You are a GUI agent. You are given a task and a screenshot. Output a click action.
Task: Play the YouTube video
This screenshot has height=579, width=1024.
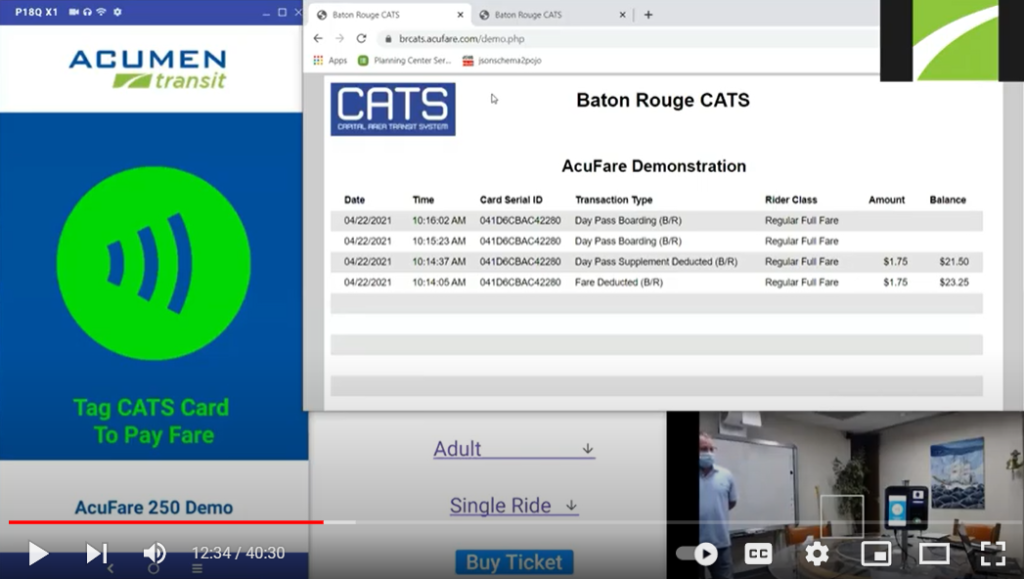tap(38, 554)
